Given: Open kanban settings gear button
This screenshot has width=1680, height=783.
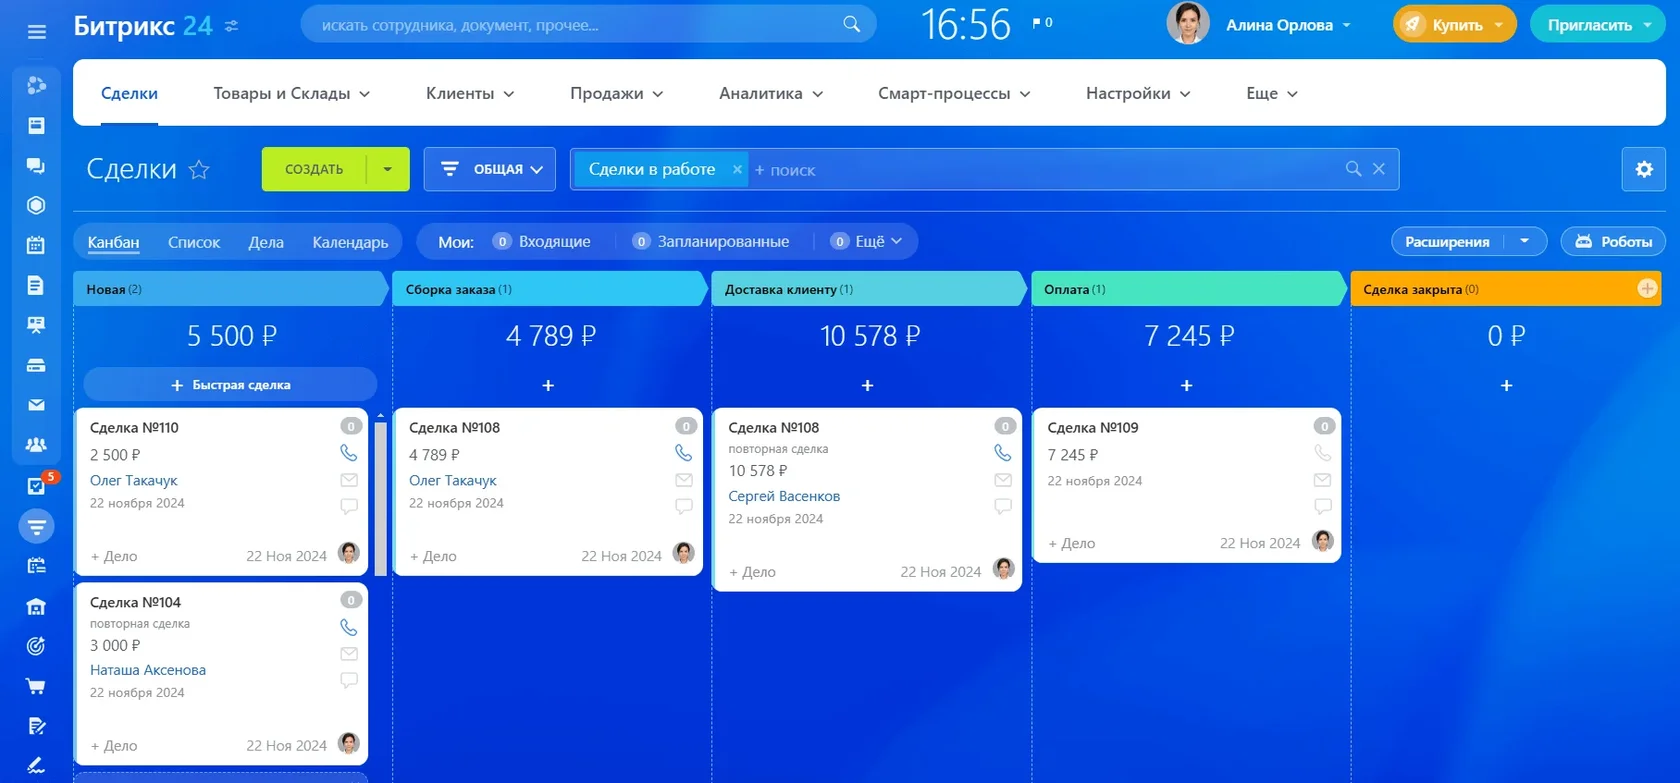Looking at the screenshot, I should pos(1644,169).
